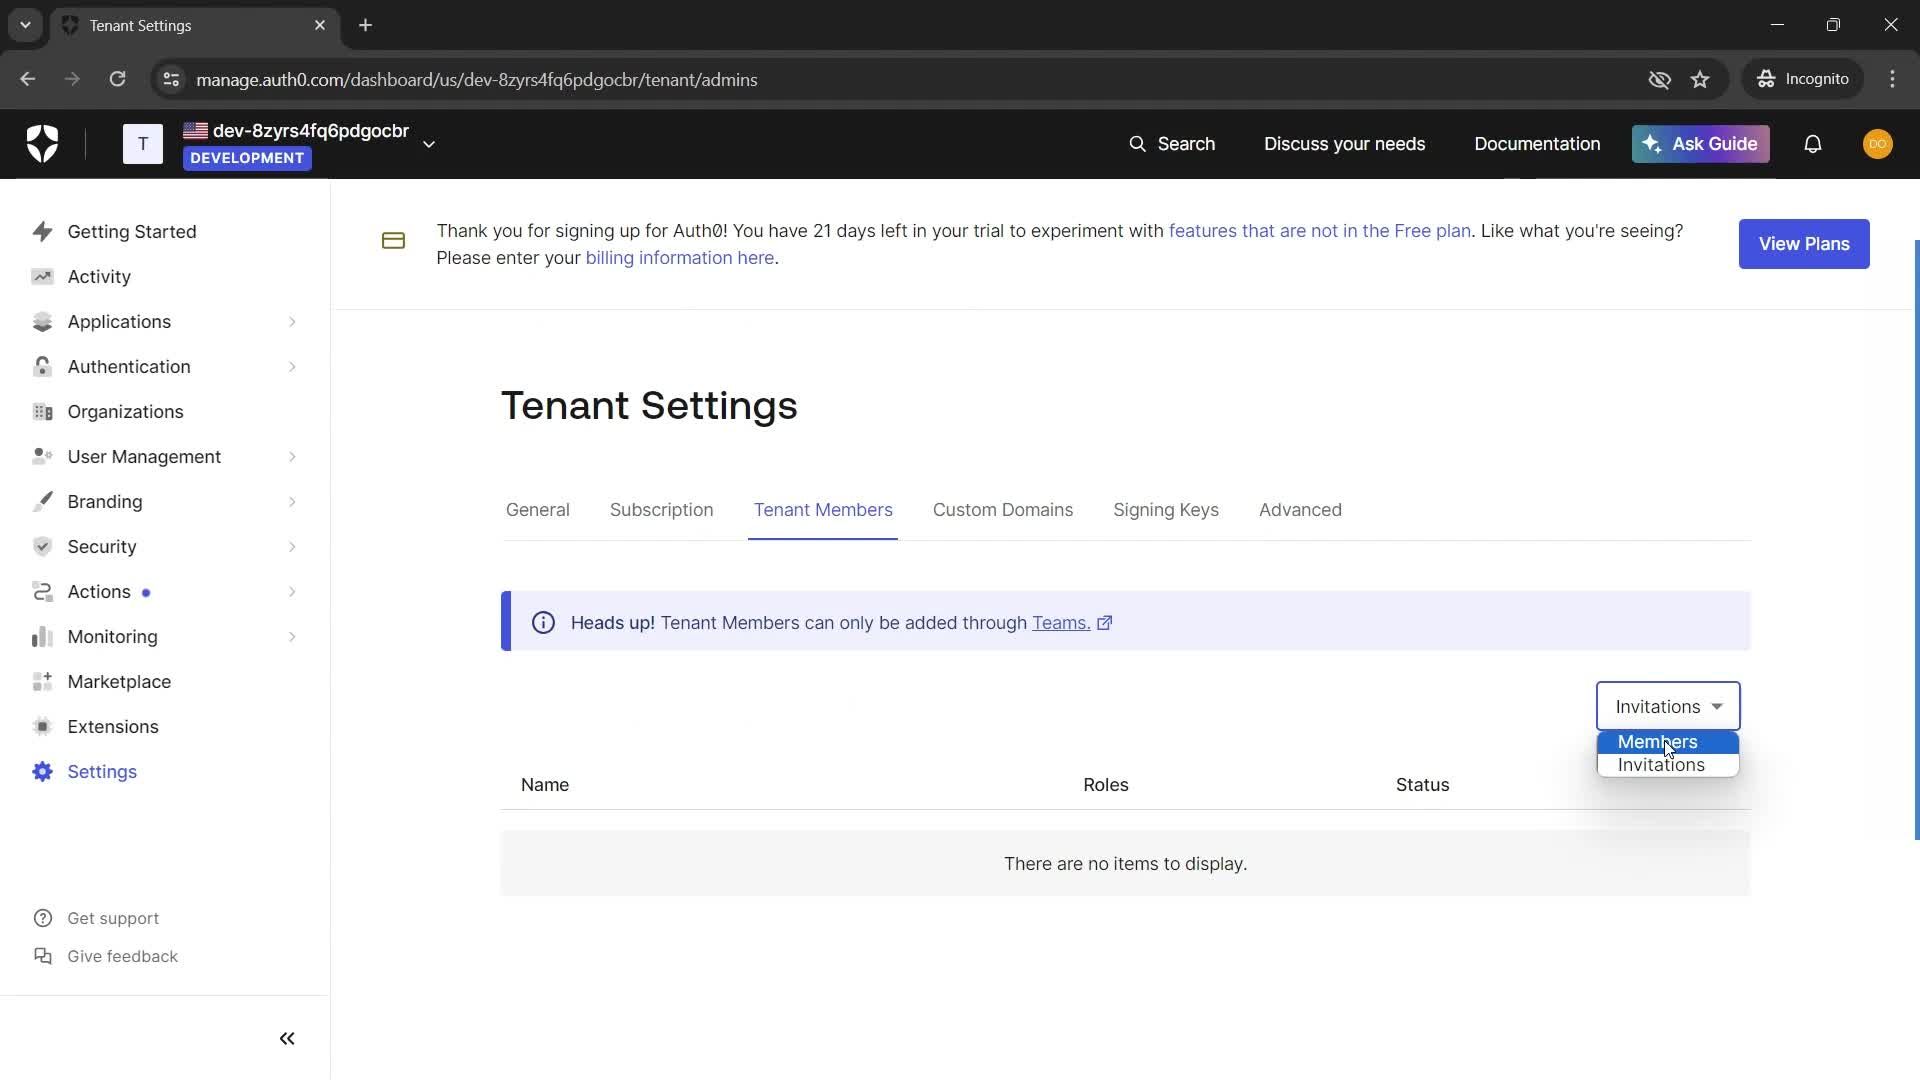Click the third-party cookies eye icon
The width and height of the screenshot is (1920, 1080).
(x=1659, y=79)
